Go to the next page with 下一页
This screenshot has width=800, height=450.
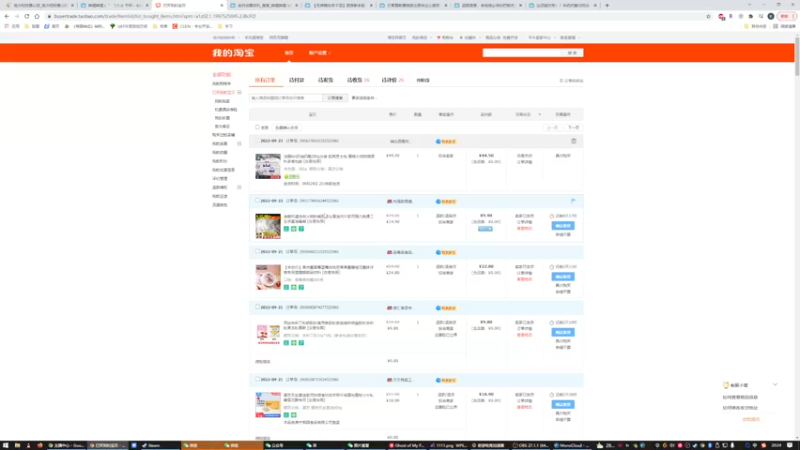coord(573,128)
